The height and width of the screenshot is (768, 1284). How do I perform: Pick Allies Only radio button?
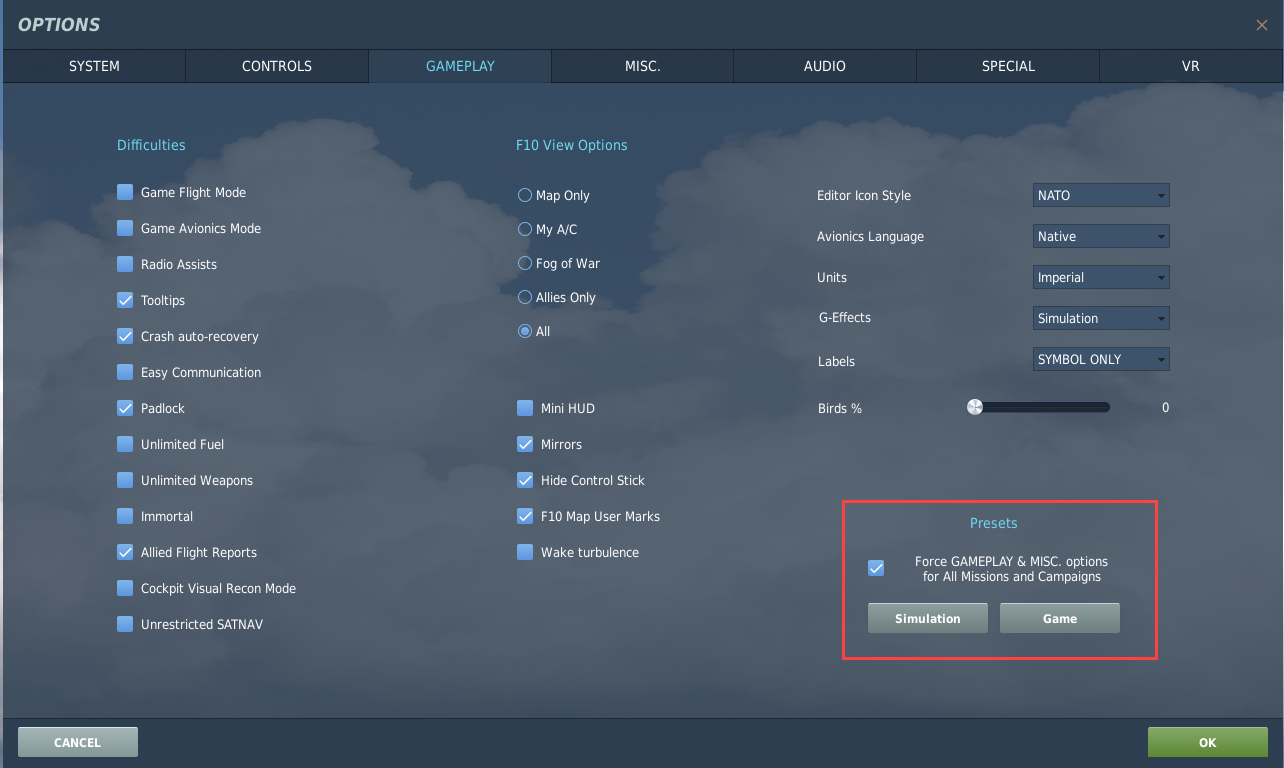click(x=525, y=297)
